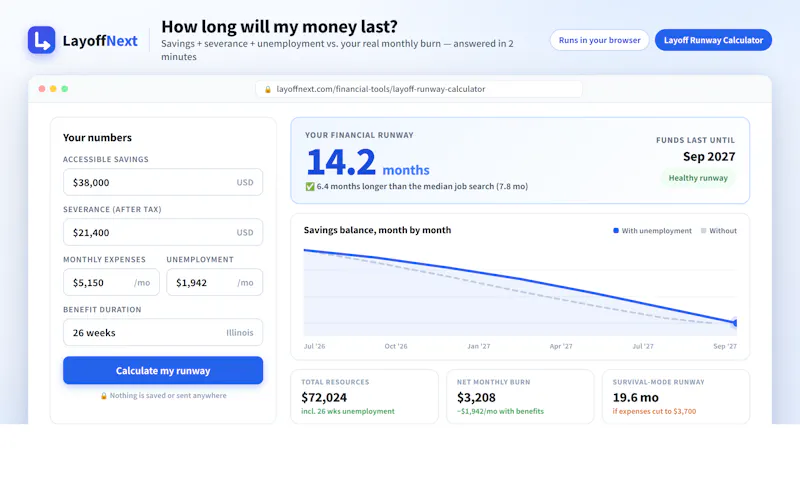Click the Oct '26 axis label
This screenshot has width=800, height=479.
[396, 346]
